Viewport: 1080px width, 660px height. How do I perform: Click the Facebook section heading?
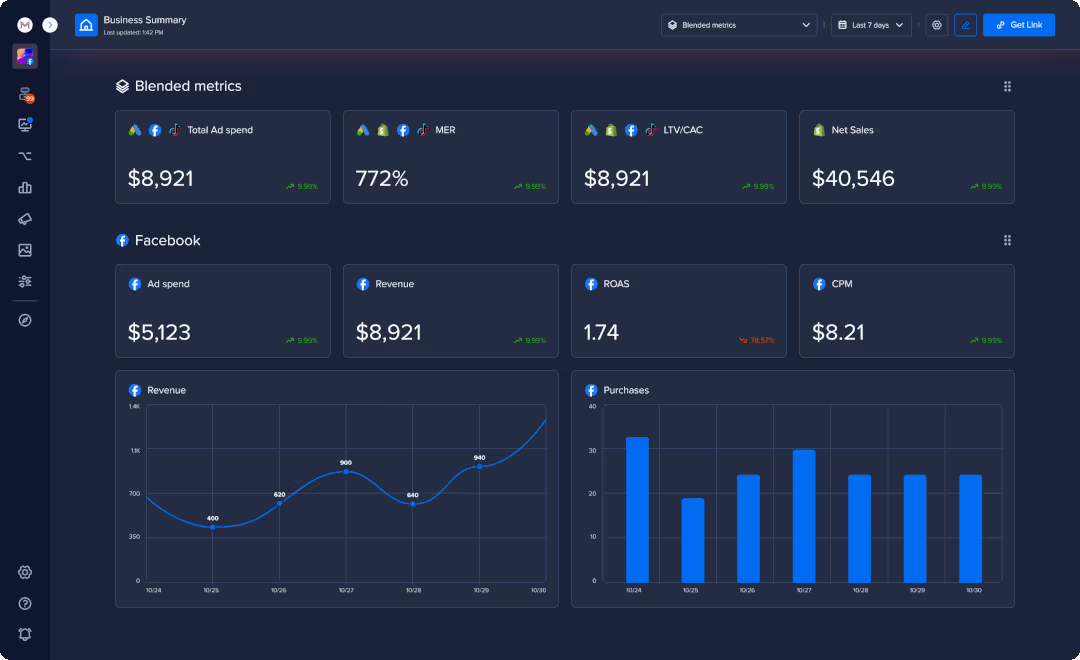[167, 240]
